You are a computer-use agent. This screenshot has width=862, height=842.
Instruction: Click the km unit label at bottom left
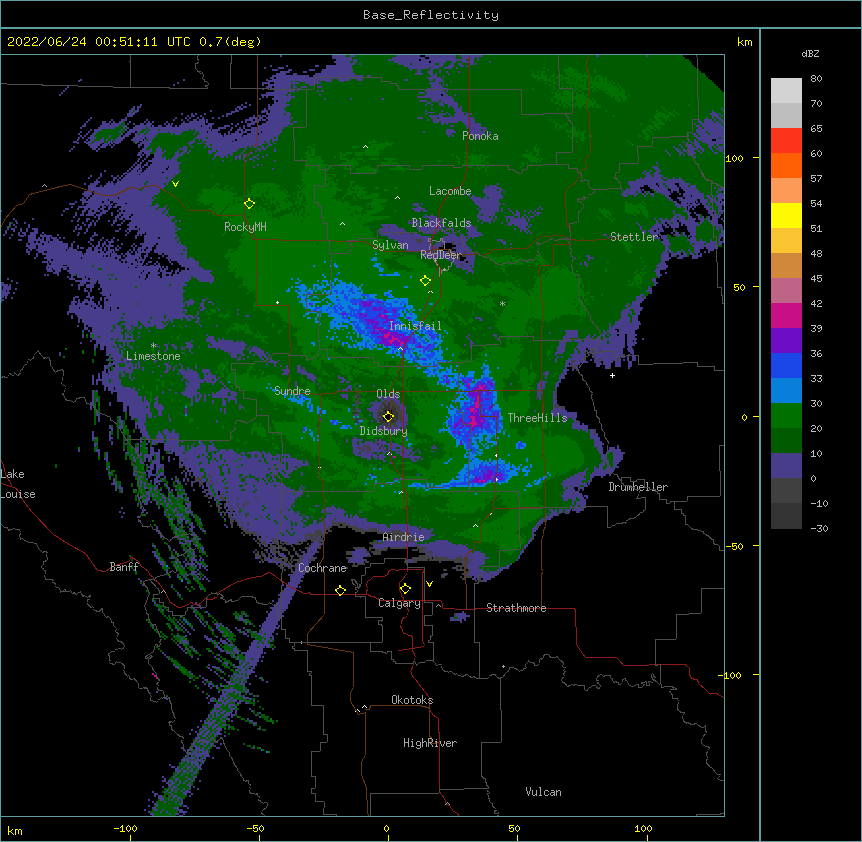click(x=15, y=831)
